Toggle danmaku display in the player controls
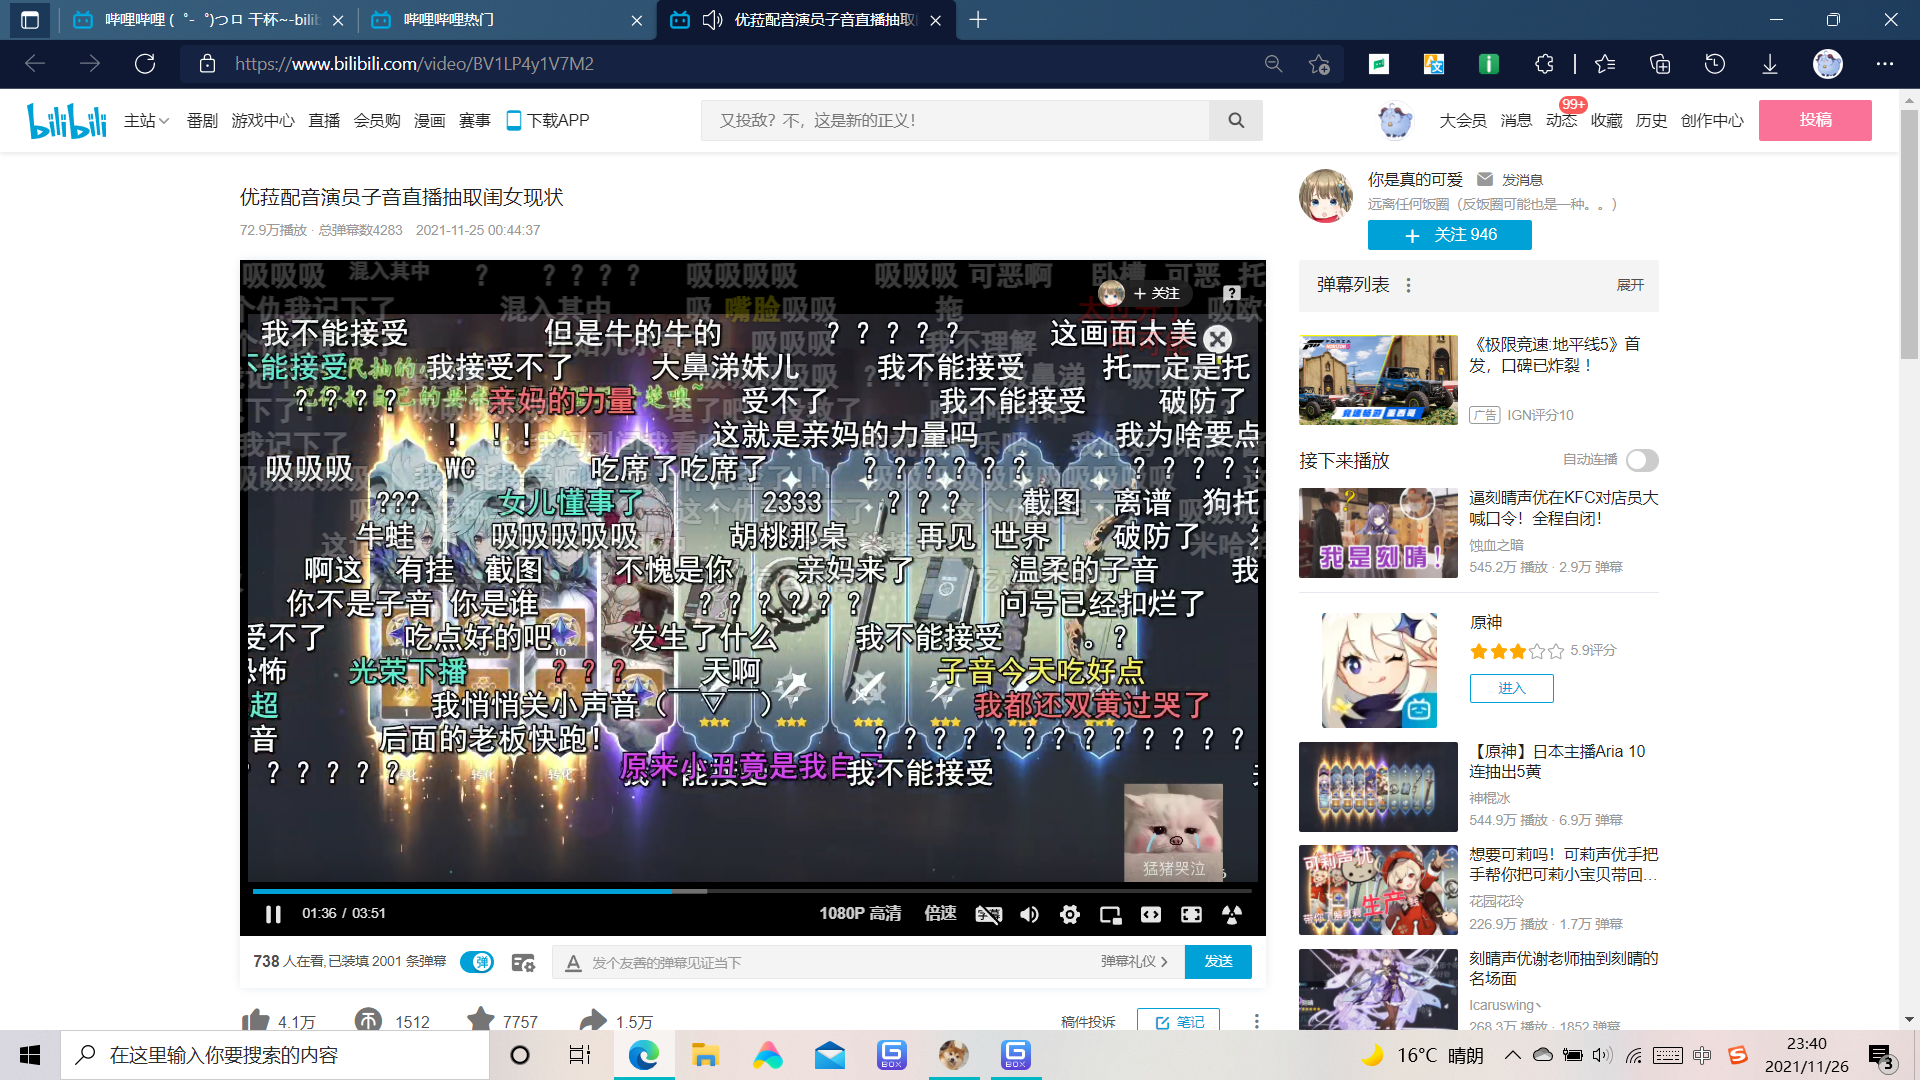The height and width of the screenshot is (1080, 1920). [988, 914]
